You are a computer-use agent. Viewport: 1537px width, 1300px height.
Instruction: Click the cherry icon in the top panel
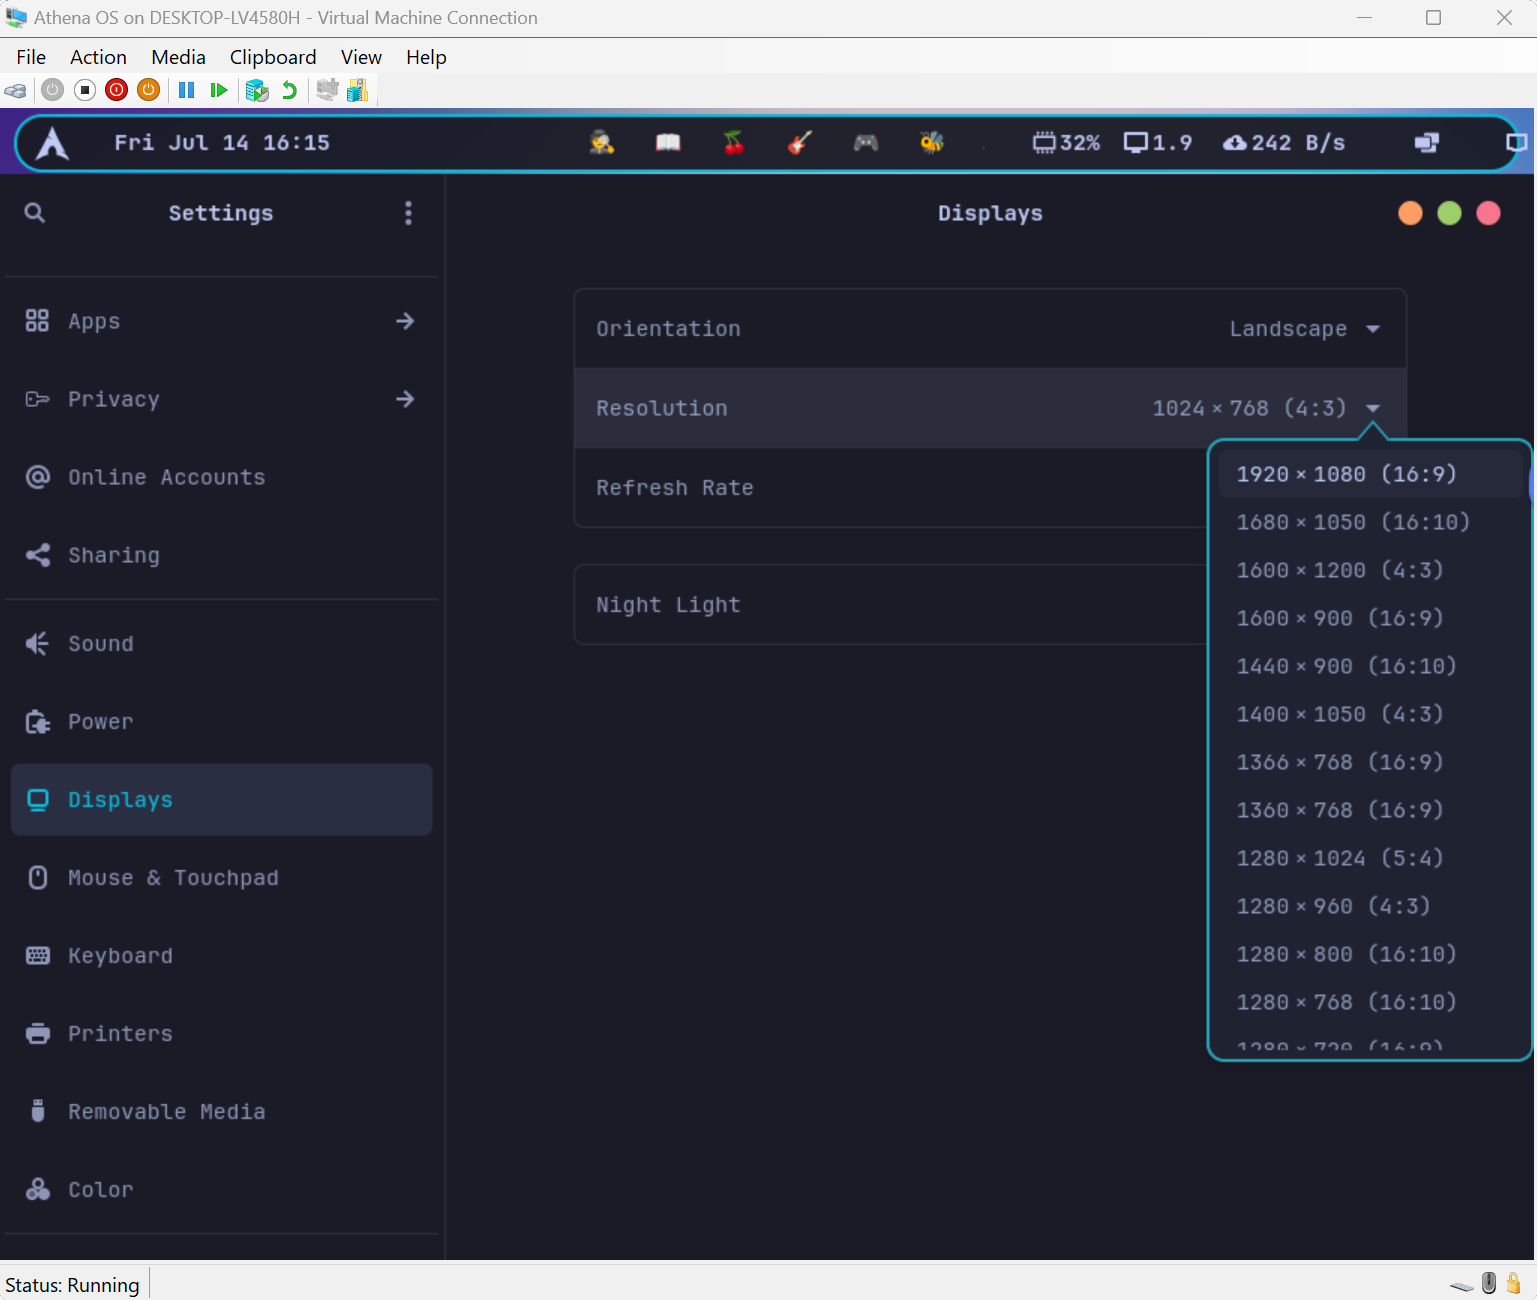pos(734,143)
